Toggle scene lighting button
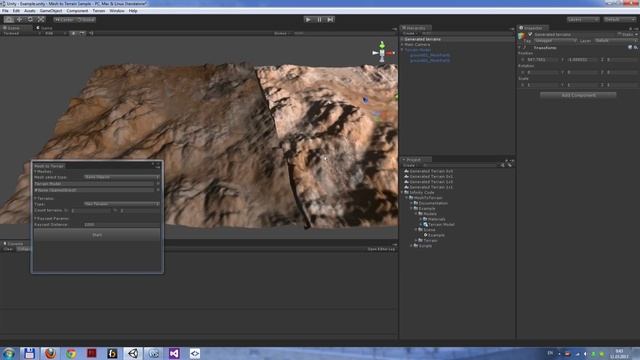Viewport: 640px width, 360px height. (x=73, y=33)
